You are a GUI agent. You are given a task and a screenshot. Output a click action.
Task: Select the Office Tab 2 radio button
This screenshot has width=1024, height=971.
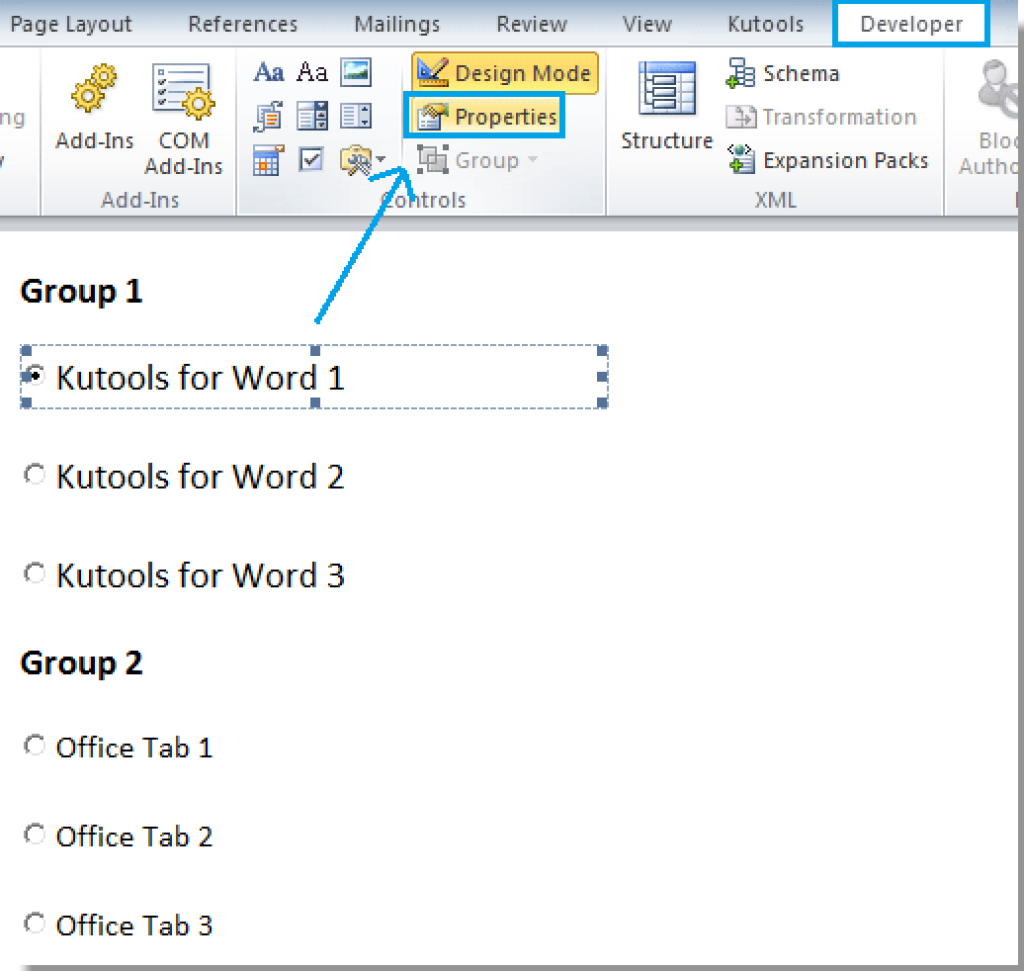[34, 834]
